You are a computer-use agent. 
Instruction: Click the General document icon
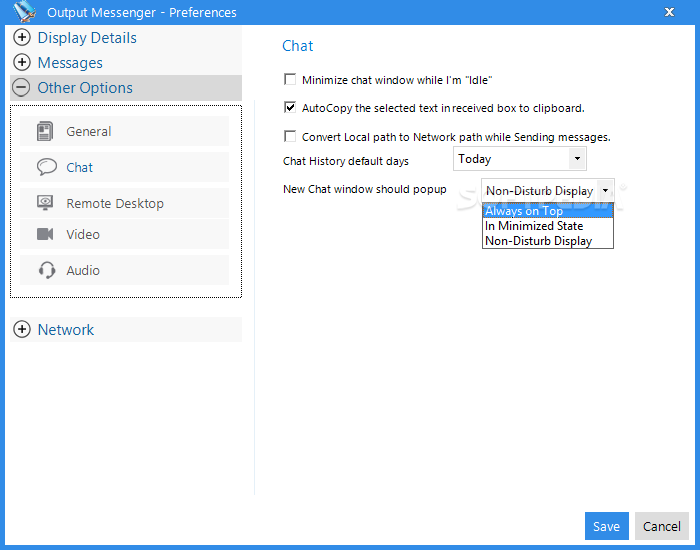(x=45, y=131)
